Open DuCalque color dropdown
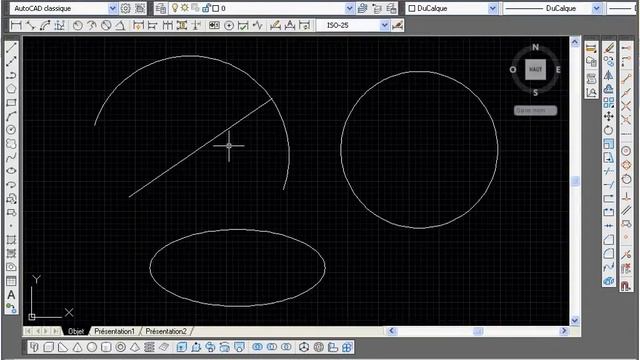Image resolution: width=640 pixels, height=360 pixels. (493, 8)
